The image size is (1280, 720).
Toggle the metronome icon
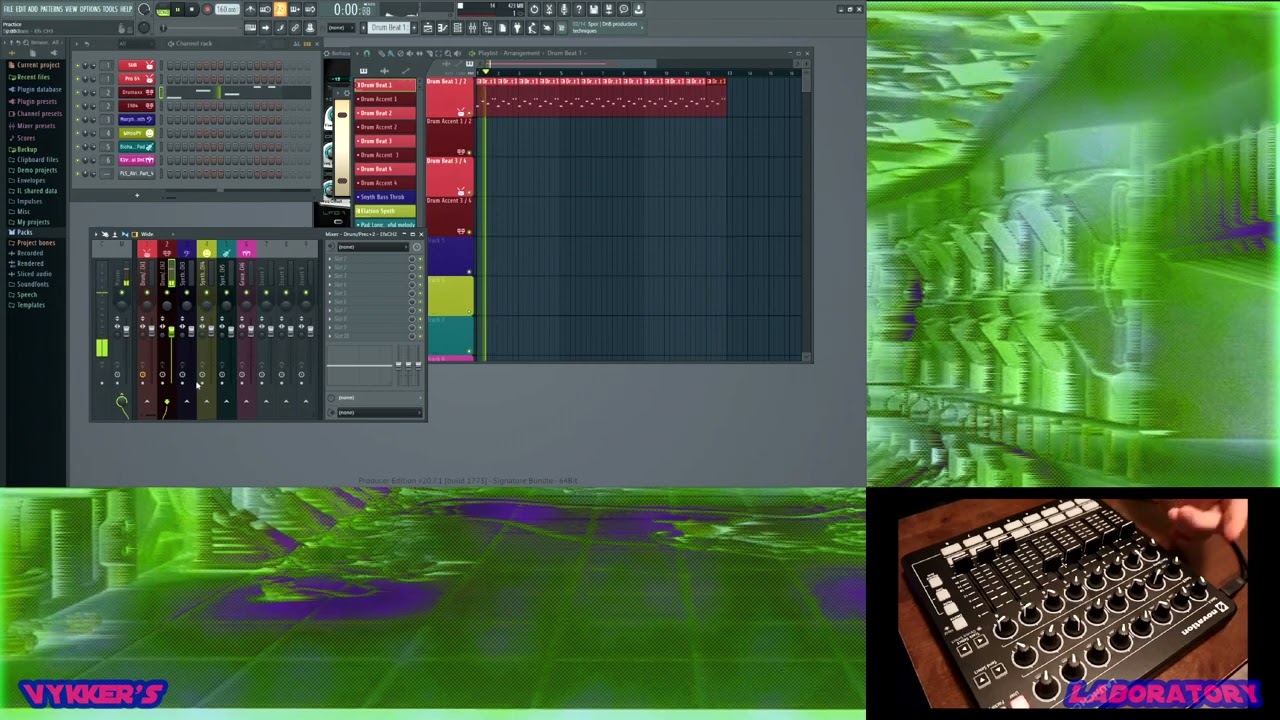pyautogui.click(x=250, y=9)
